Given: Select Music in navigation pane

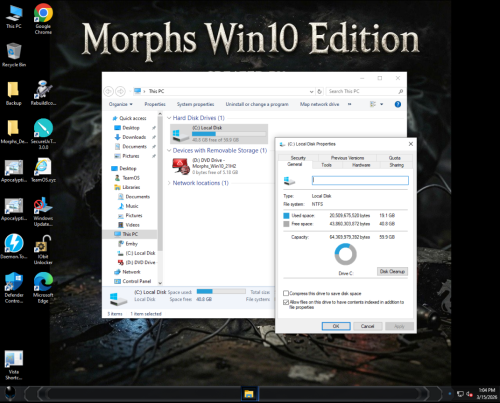Looking at the screenshot, I should [x=132, y=206].
